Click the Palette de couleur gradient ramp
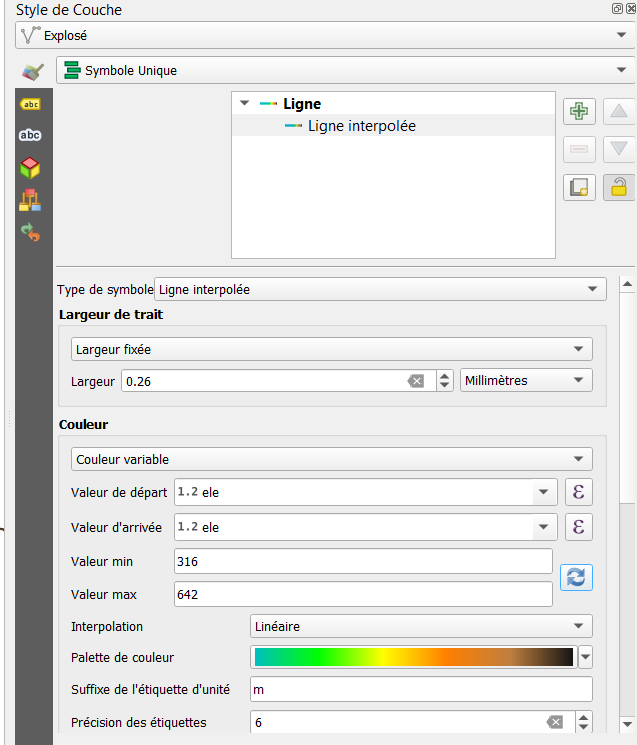Screen dimensions: 637x745 click(x=414, y=658)
